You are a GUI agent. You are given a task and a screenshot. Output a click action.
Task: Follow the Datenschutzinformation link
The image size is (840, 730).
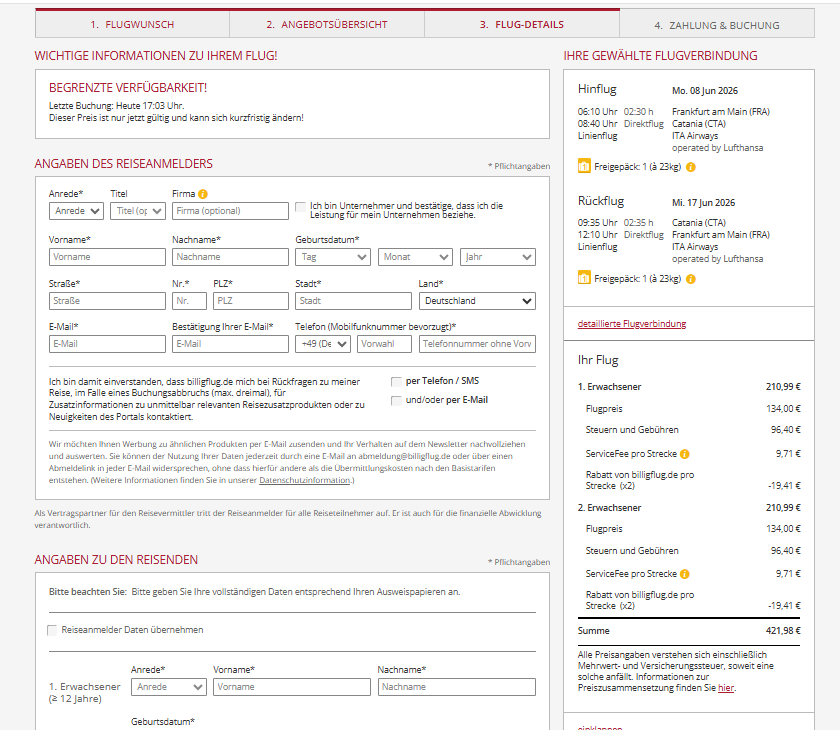pyautogui.click(x=304, y=481)
